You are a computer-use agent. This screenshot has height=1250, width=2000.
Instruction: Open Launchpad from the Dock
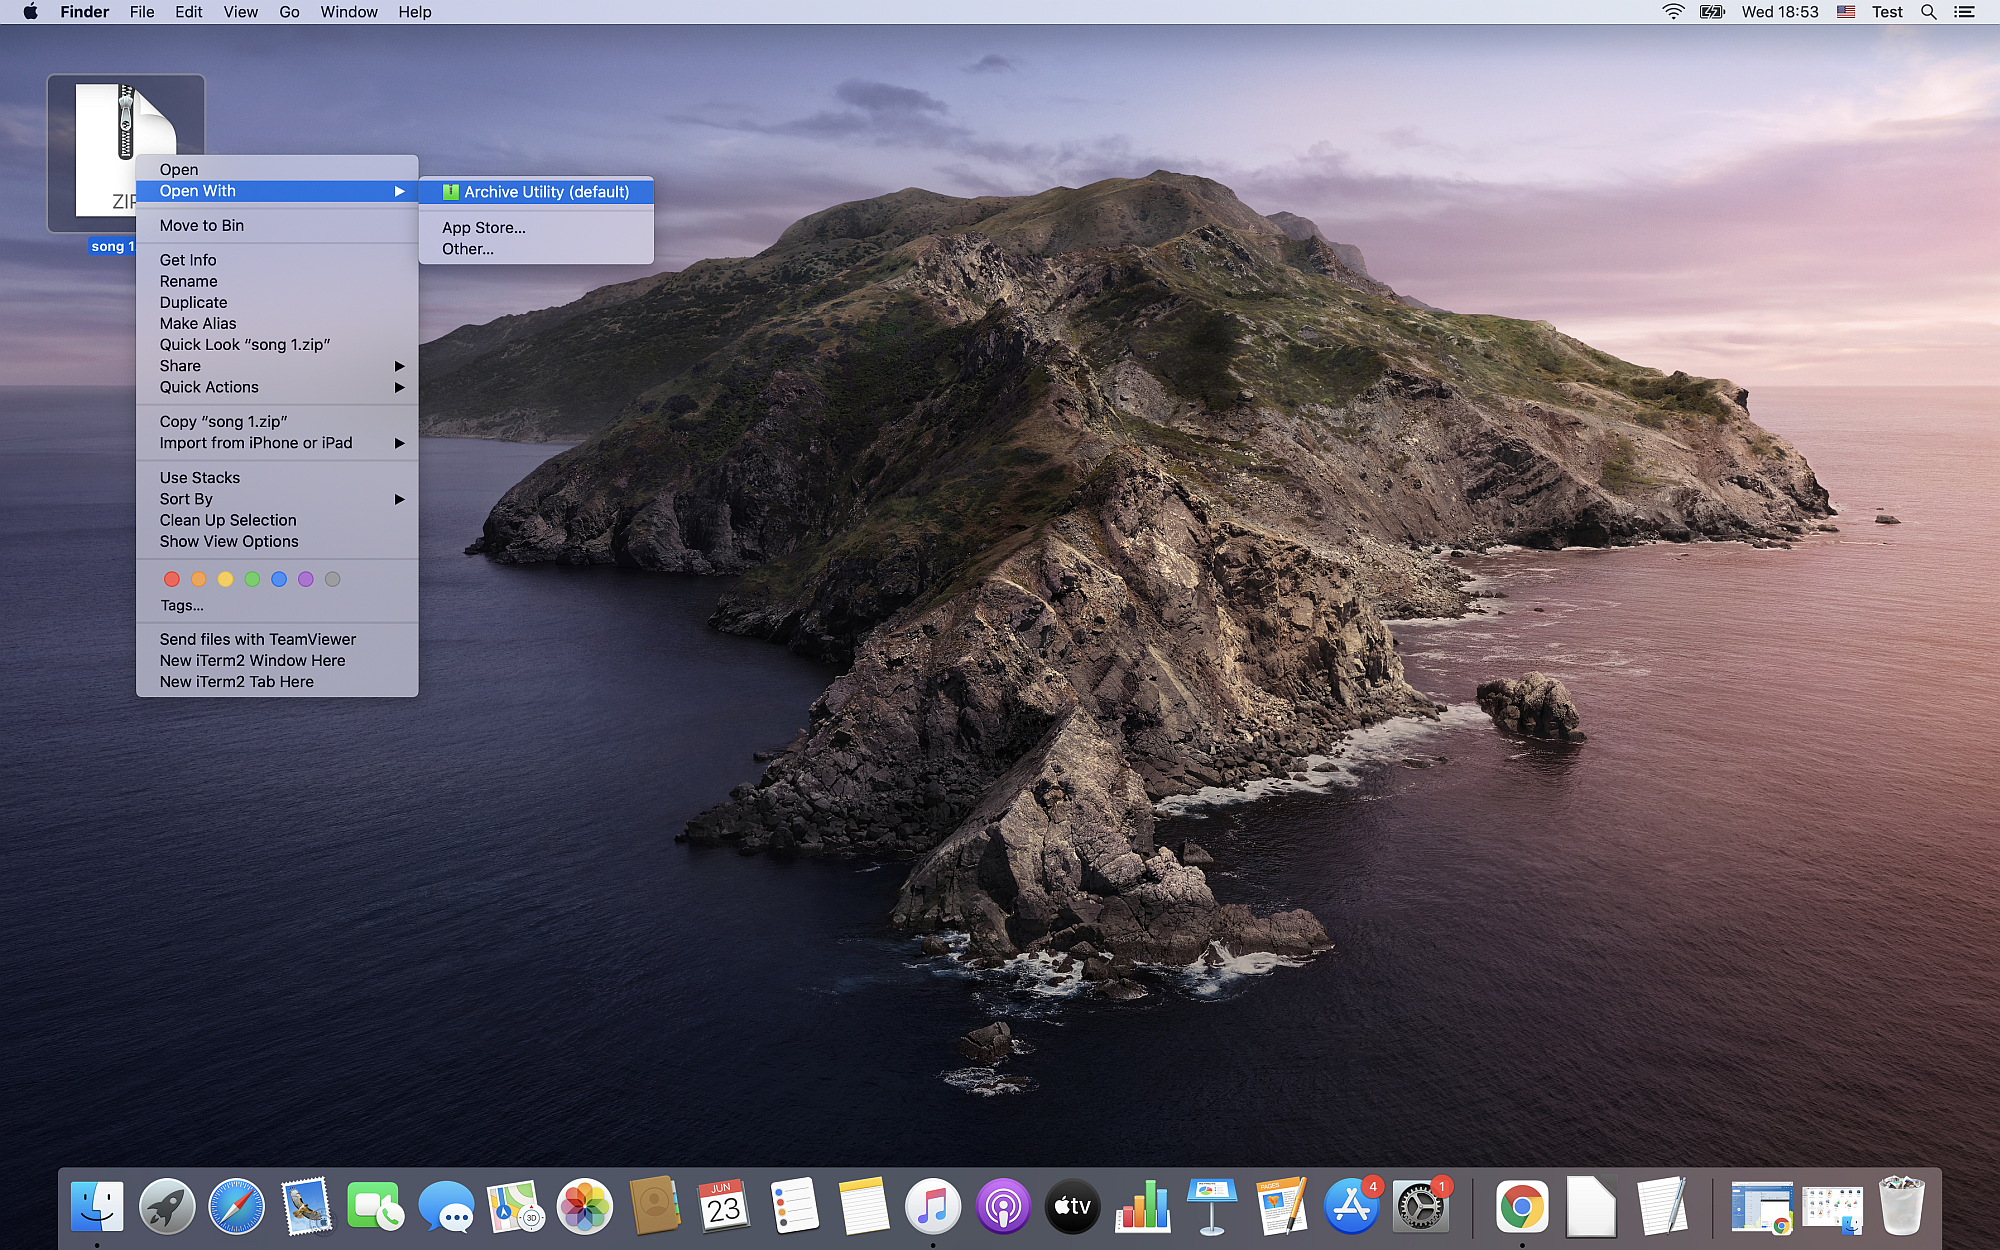(x=167, y=1207)
